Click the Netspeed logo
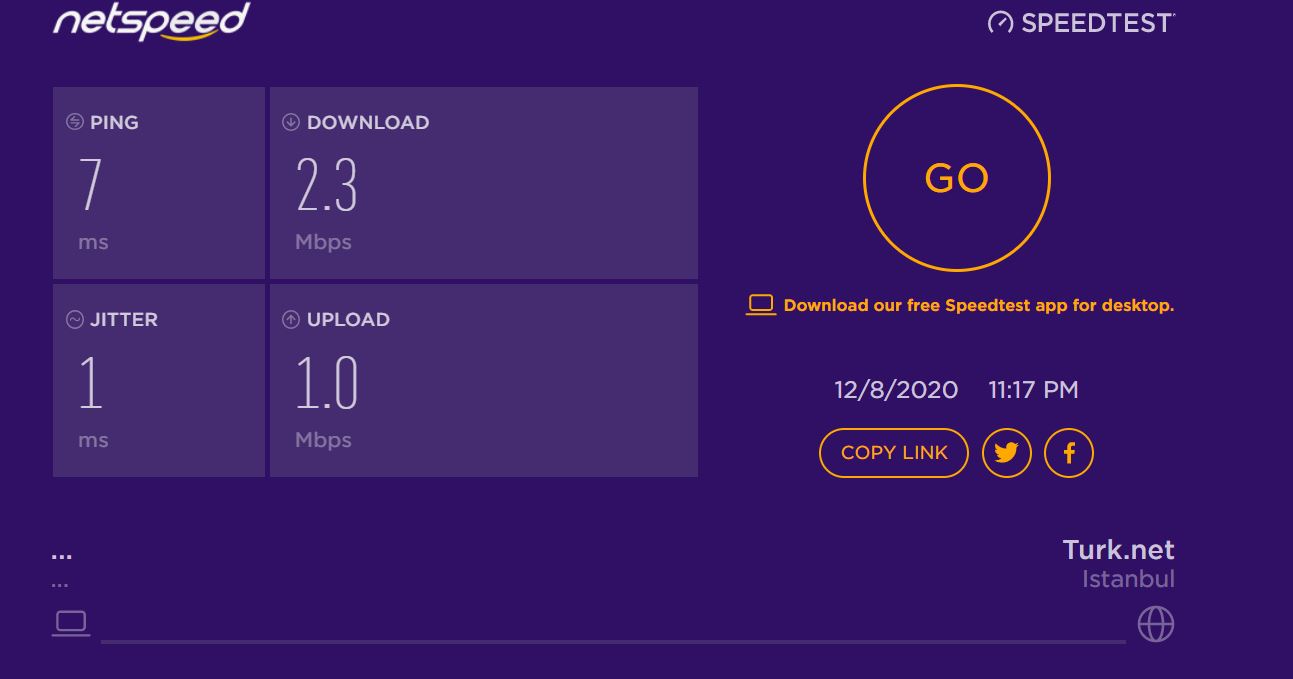Screen dimensions: 1293x679 point(151,22)
